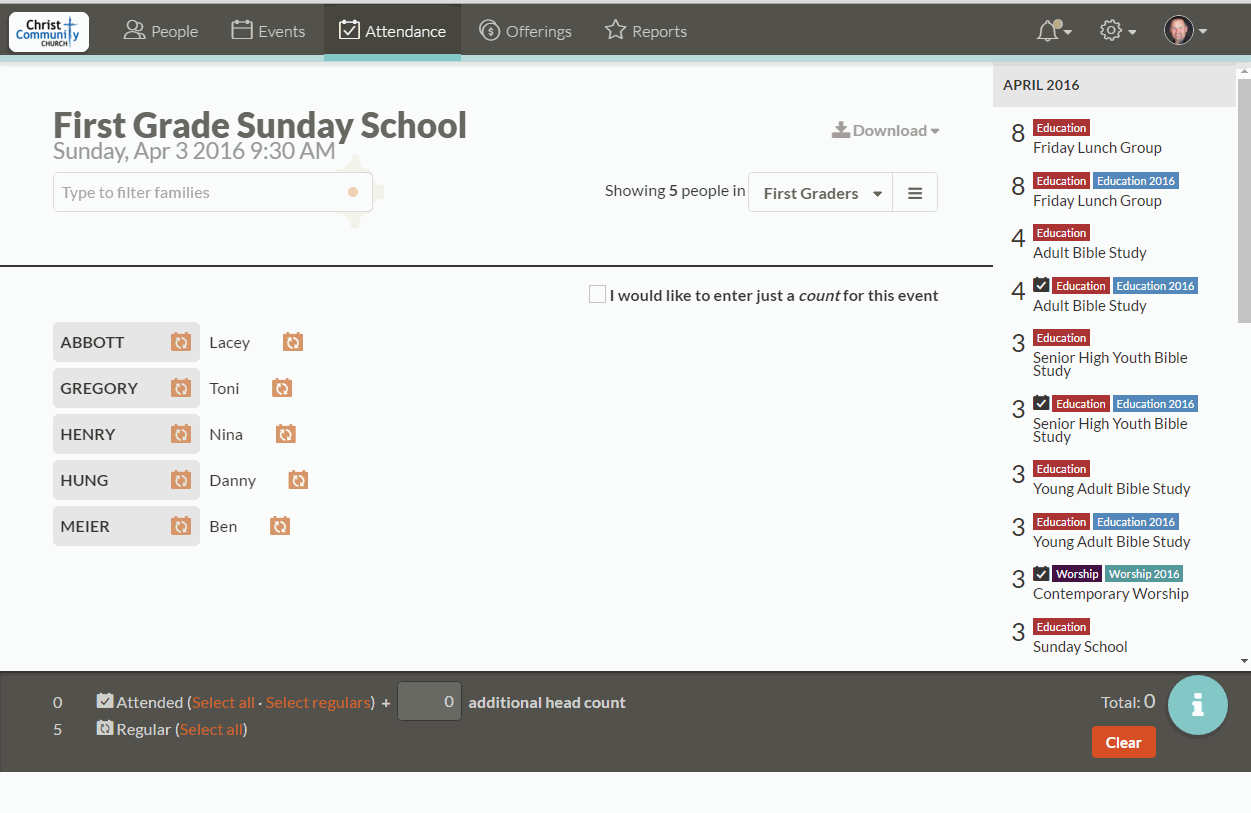The image size is (1251, 813).
Task: Click the additional head count field
Action: click(x=429, y=701)
